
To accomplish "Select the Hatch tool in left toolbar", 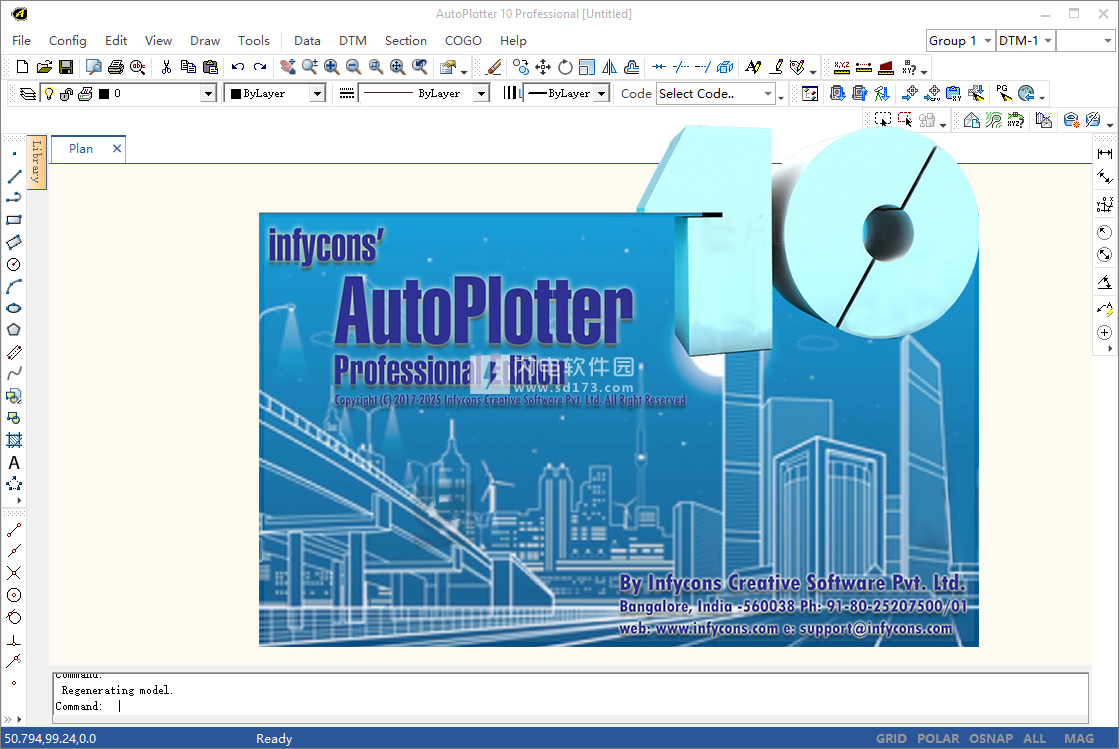I will pos(14,440).
